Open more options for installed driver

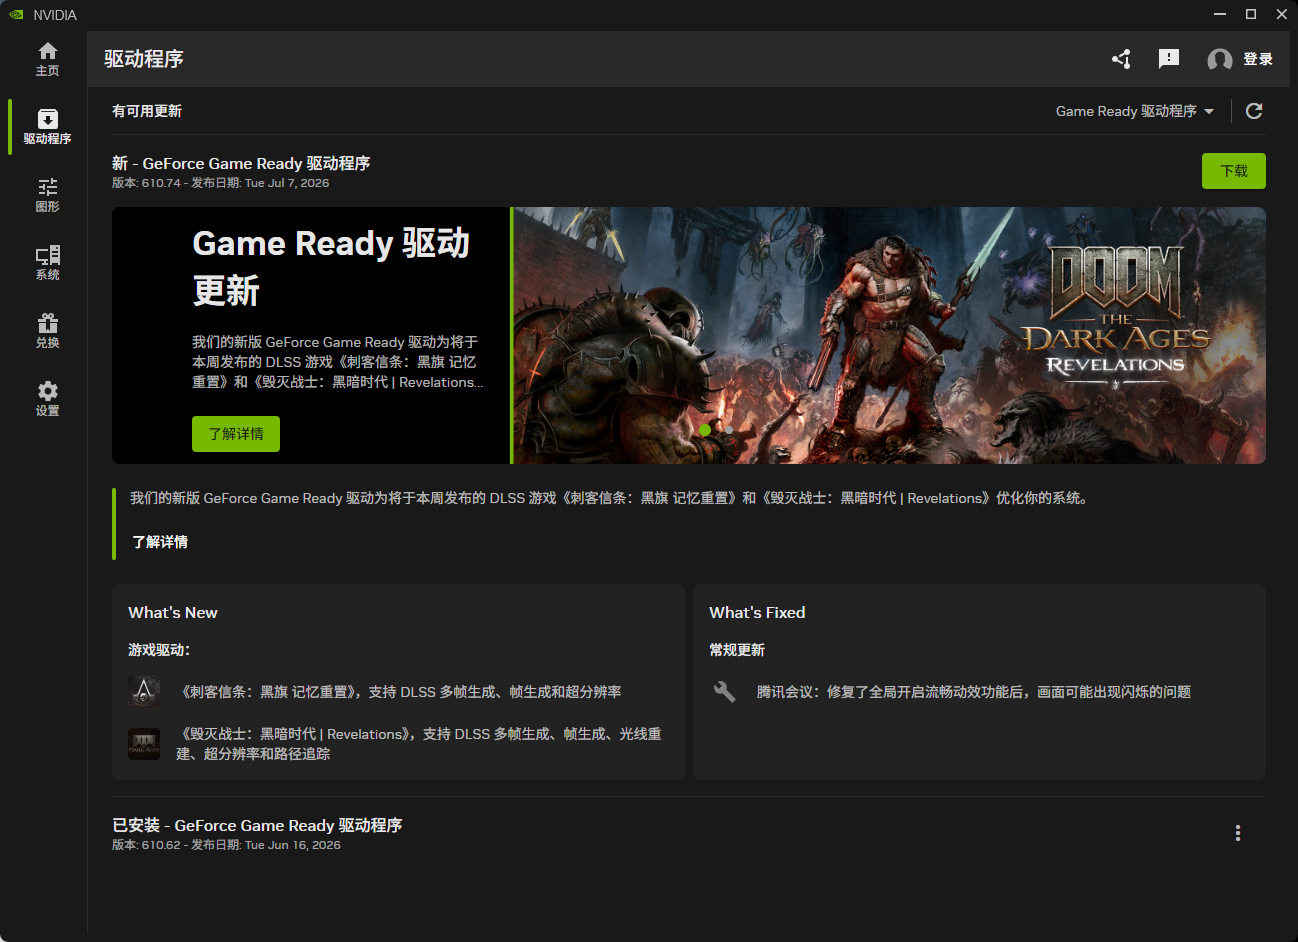point(1238,833)
